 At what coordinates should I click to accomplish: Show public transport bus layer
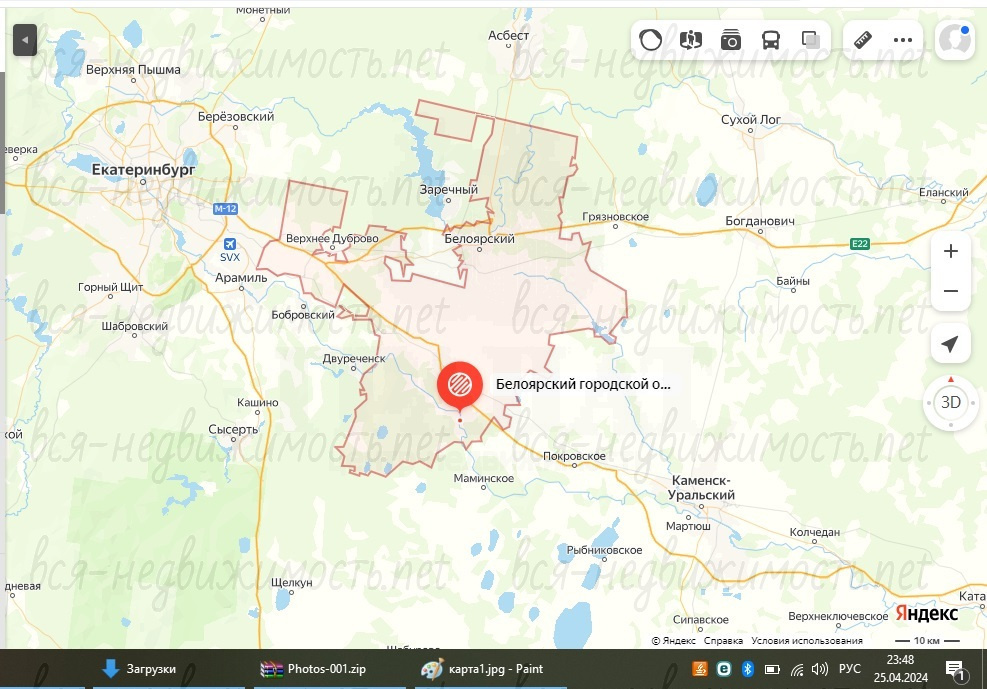click(771, 40)
